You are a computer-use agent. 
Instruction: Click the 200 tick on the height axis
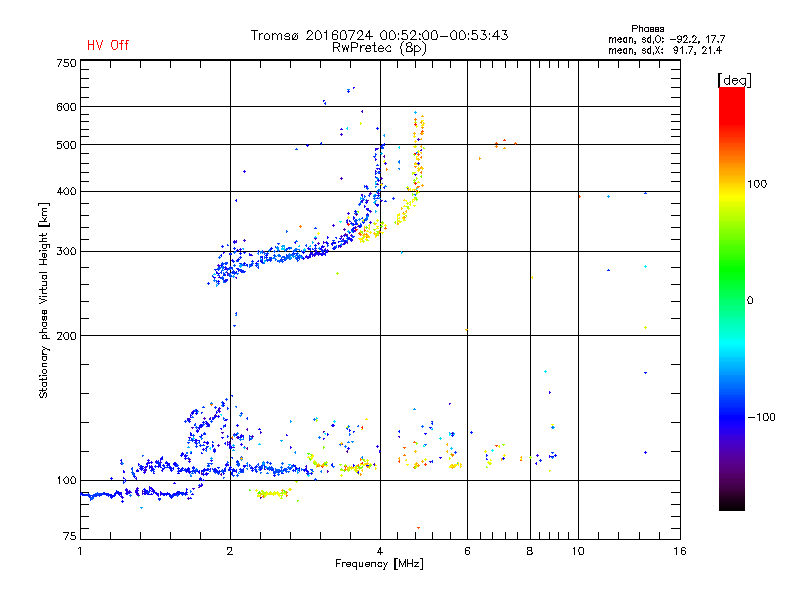[66, 336]
